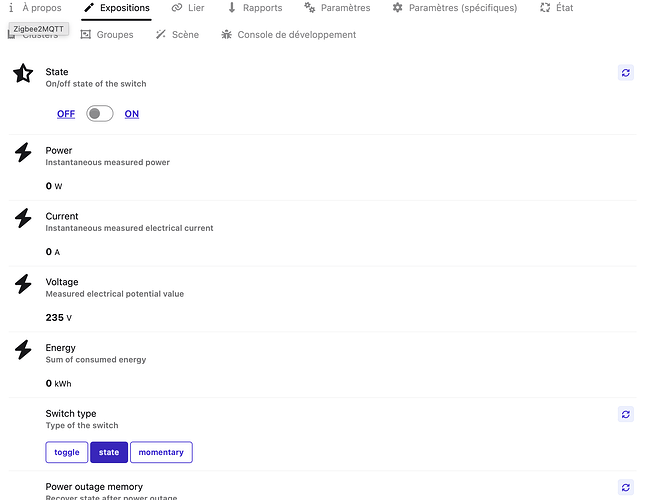This screenshot has width=646, height=500.
Task: Set switch type to state
Action: pos(109,452)
